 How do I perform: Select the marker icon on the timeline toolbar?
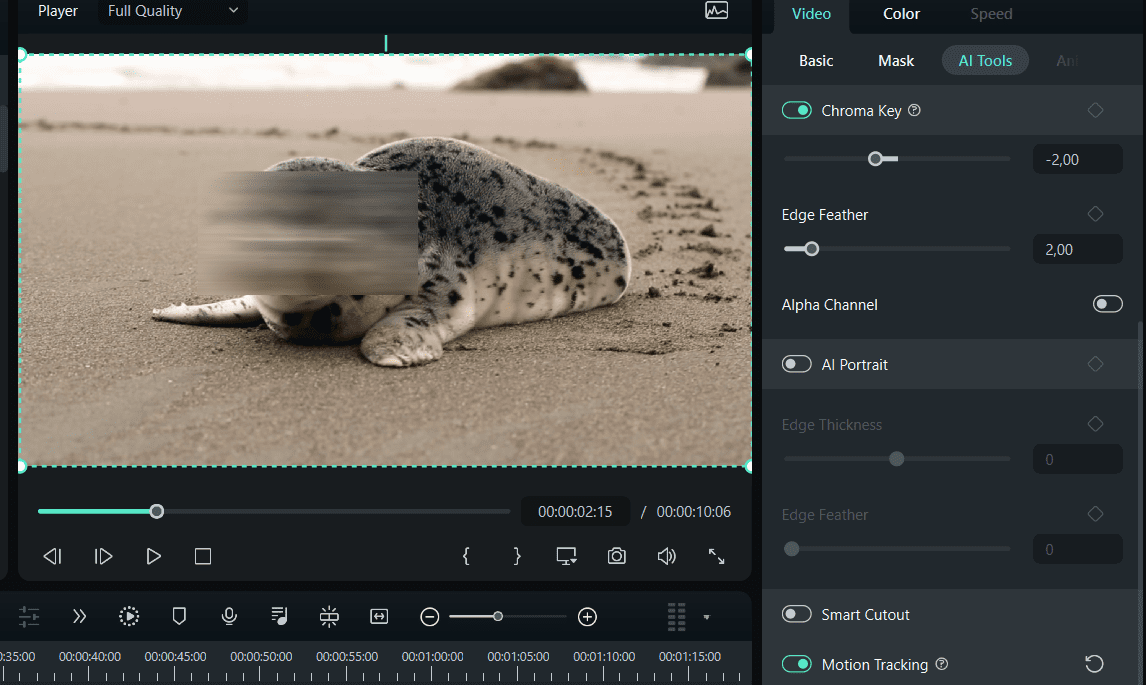(179, 616)
